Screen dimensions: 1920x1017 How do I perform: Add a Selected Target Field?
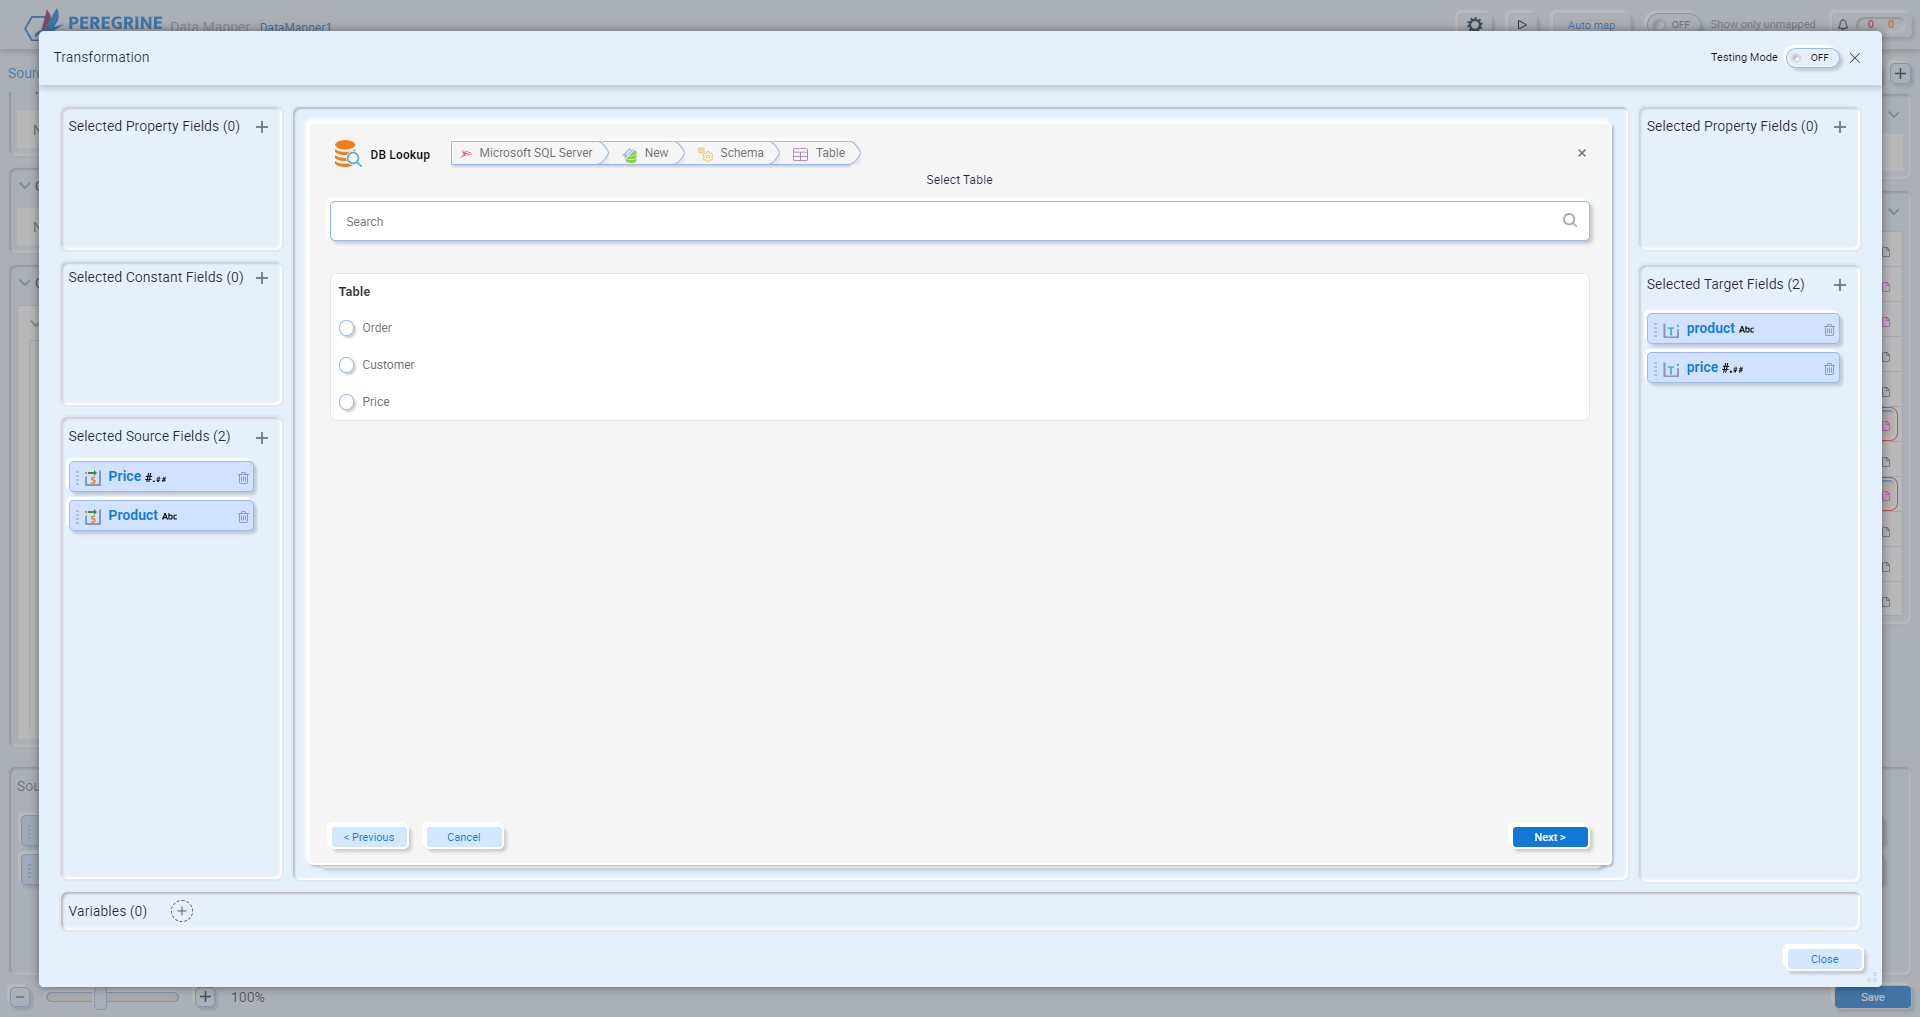(x=1840, y=285)
